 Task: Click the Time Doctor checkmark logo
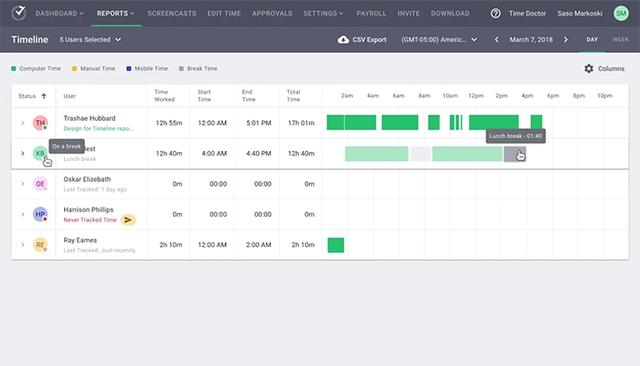tap(18, 13)
